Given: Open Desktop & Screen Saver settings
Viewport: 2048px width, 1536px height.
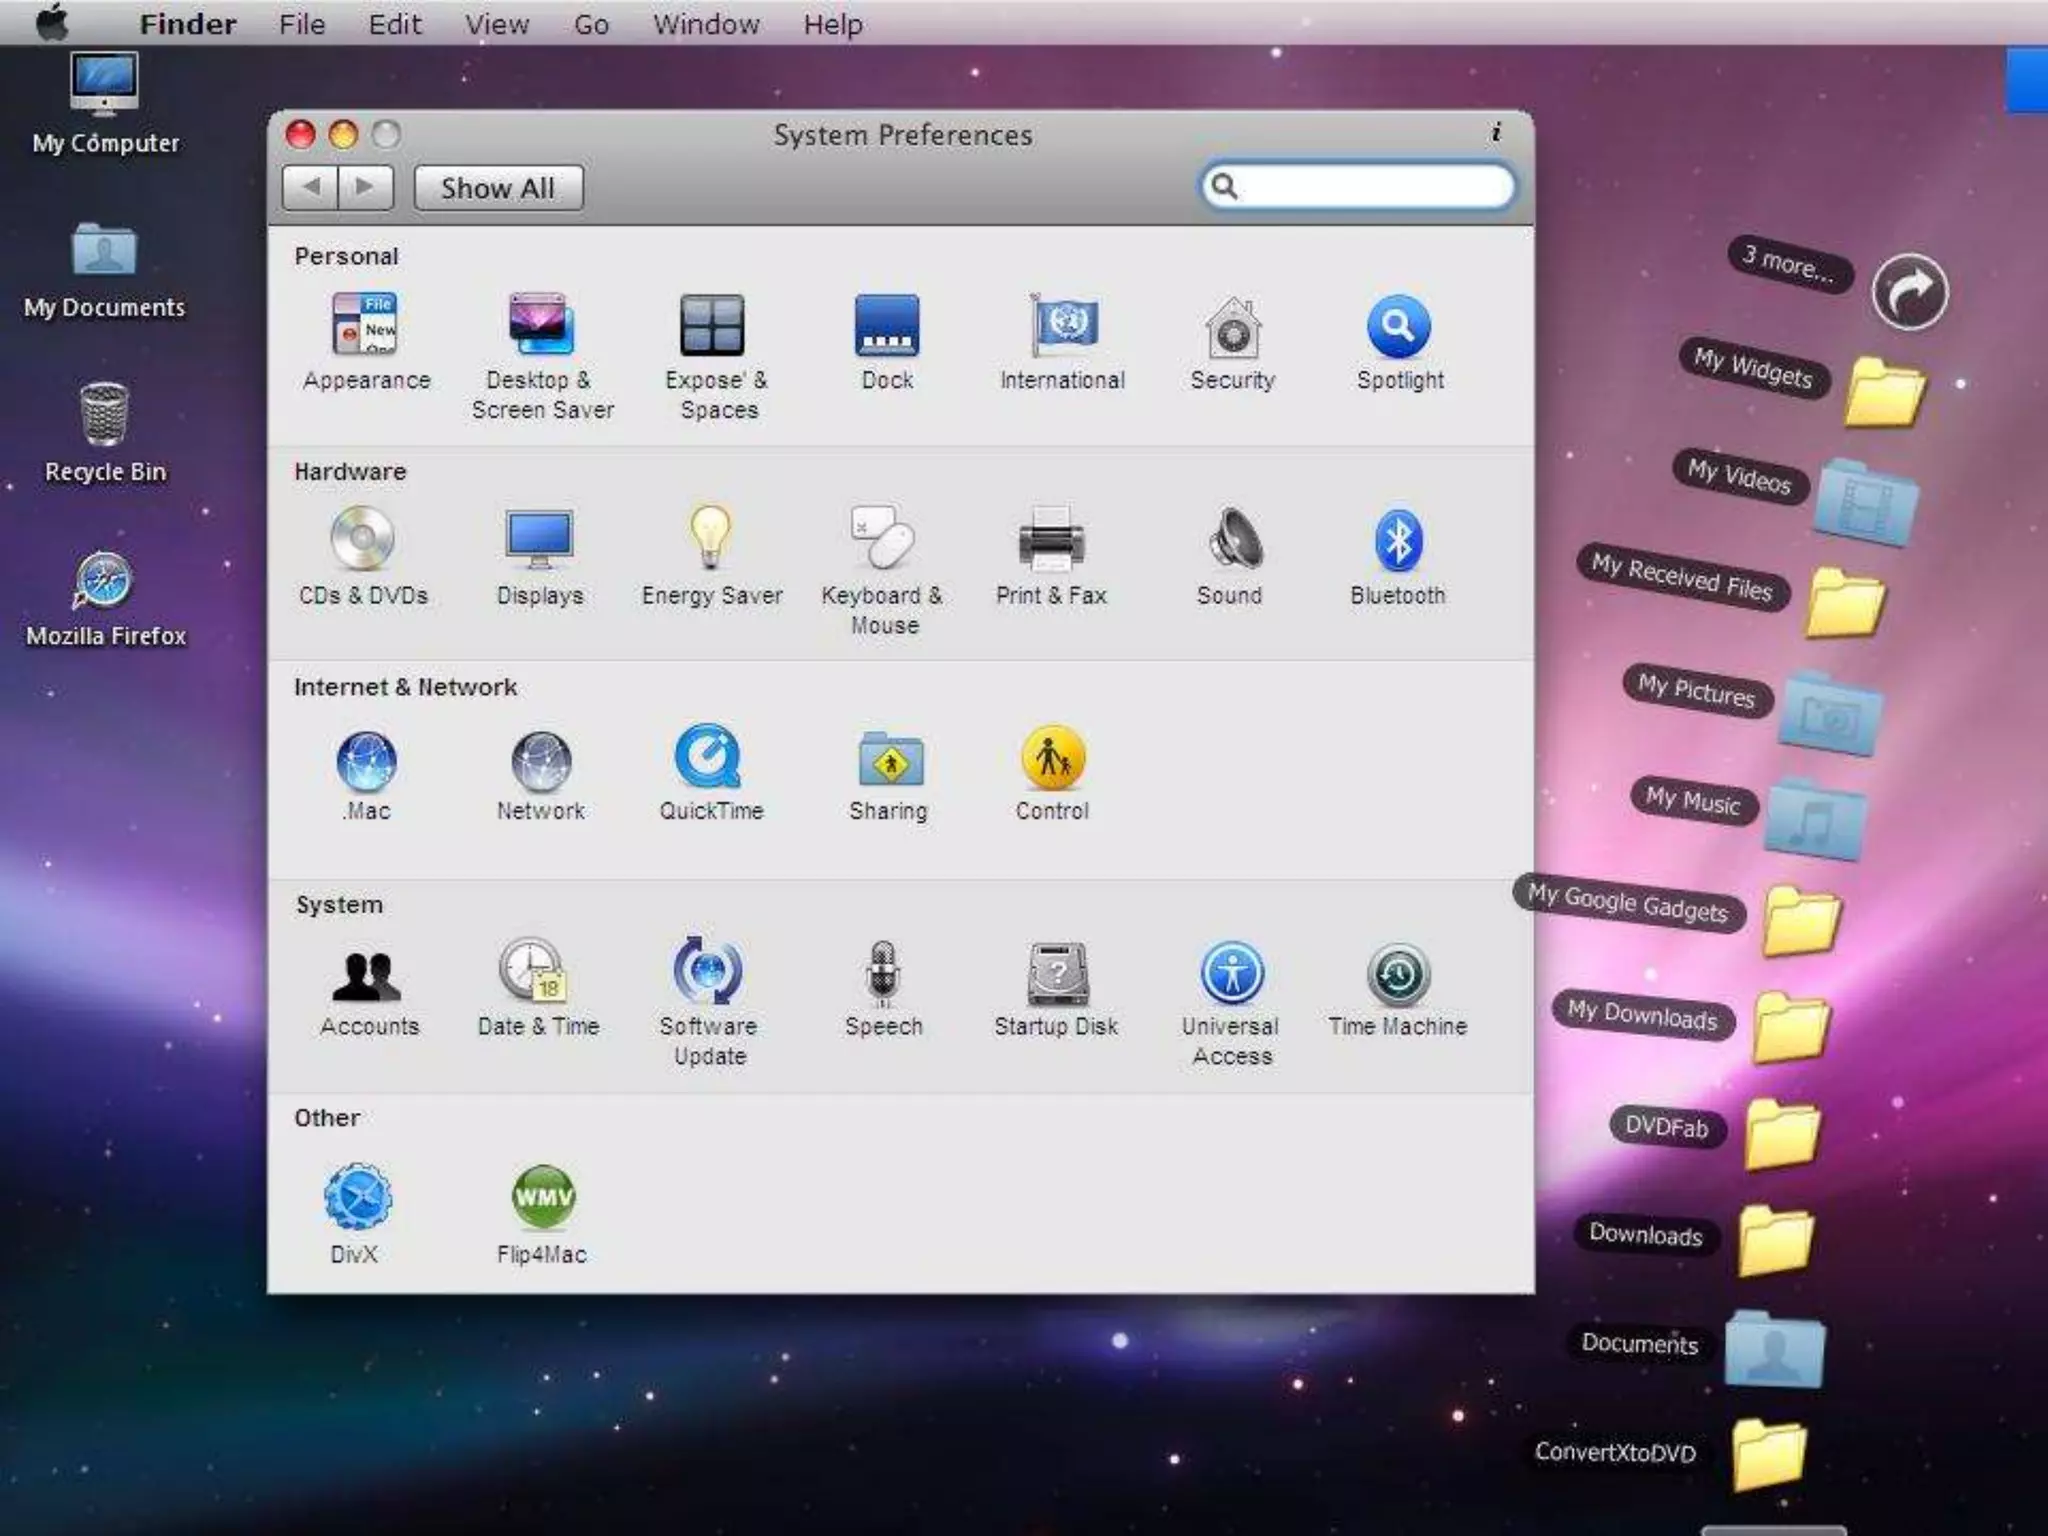Looking at the screenshot, I should [x=541, y=325].
